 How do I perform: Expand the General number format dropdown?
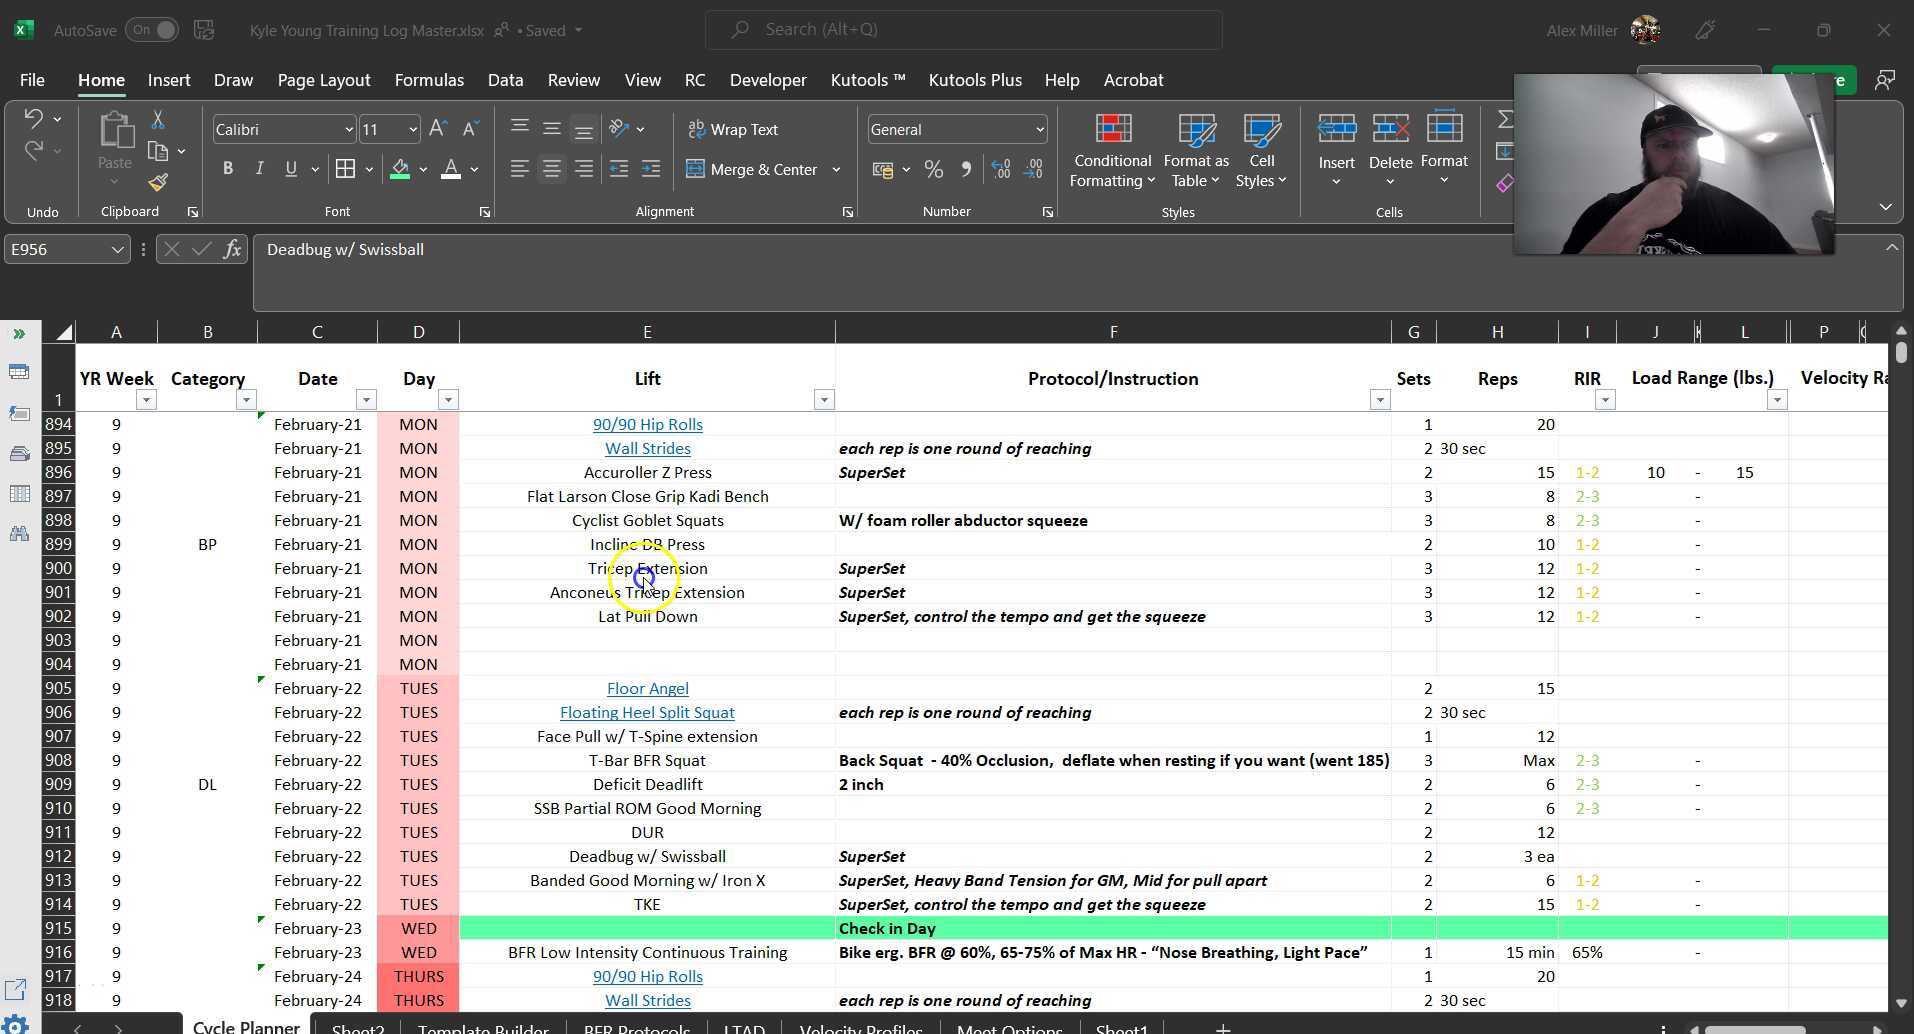click(x=1039, y=129)
